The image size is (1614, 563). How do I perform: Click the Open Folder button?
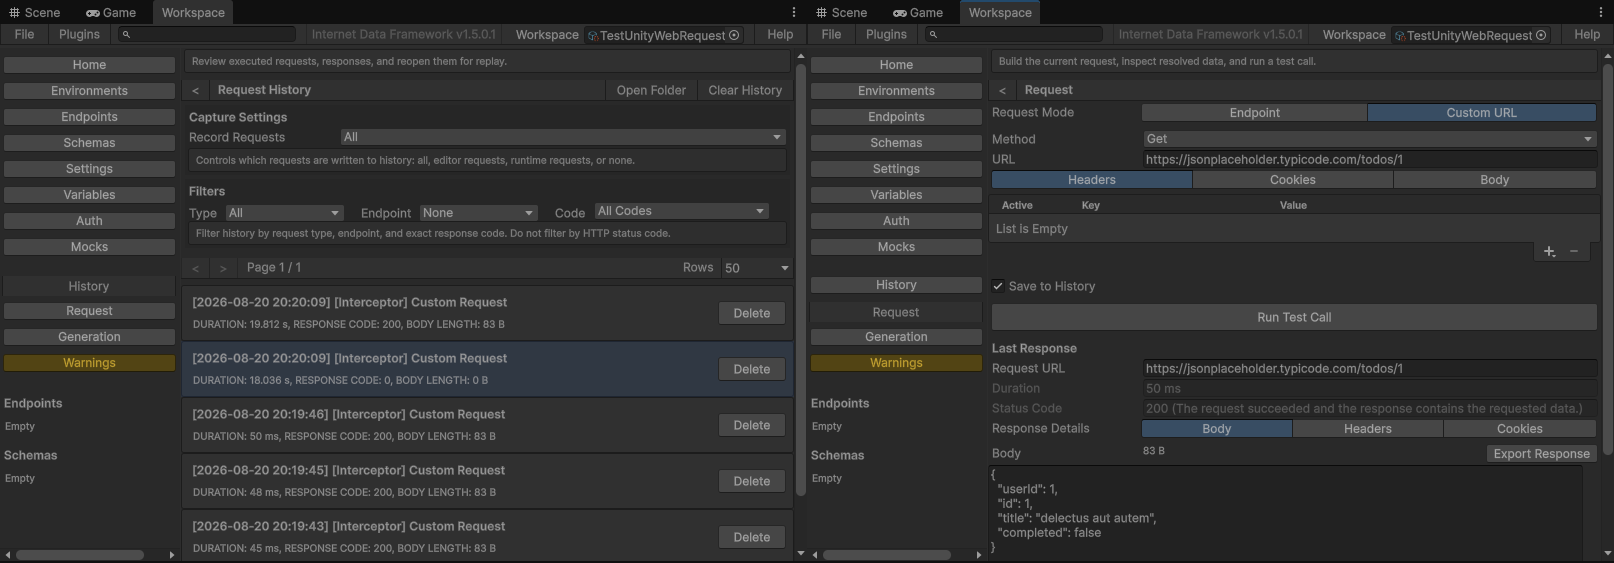[651, 90]
